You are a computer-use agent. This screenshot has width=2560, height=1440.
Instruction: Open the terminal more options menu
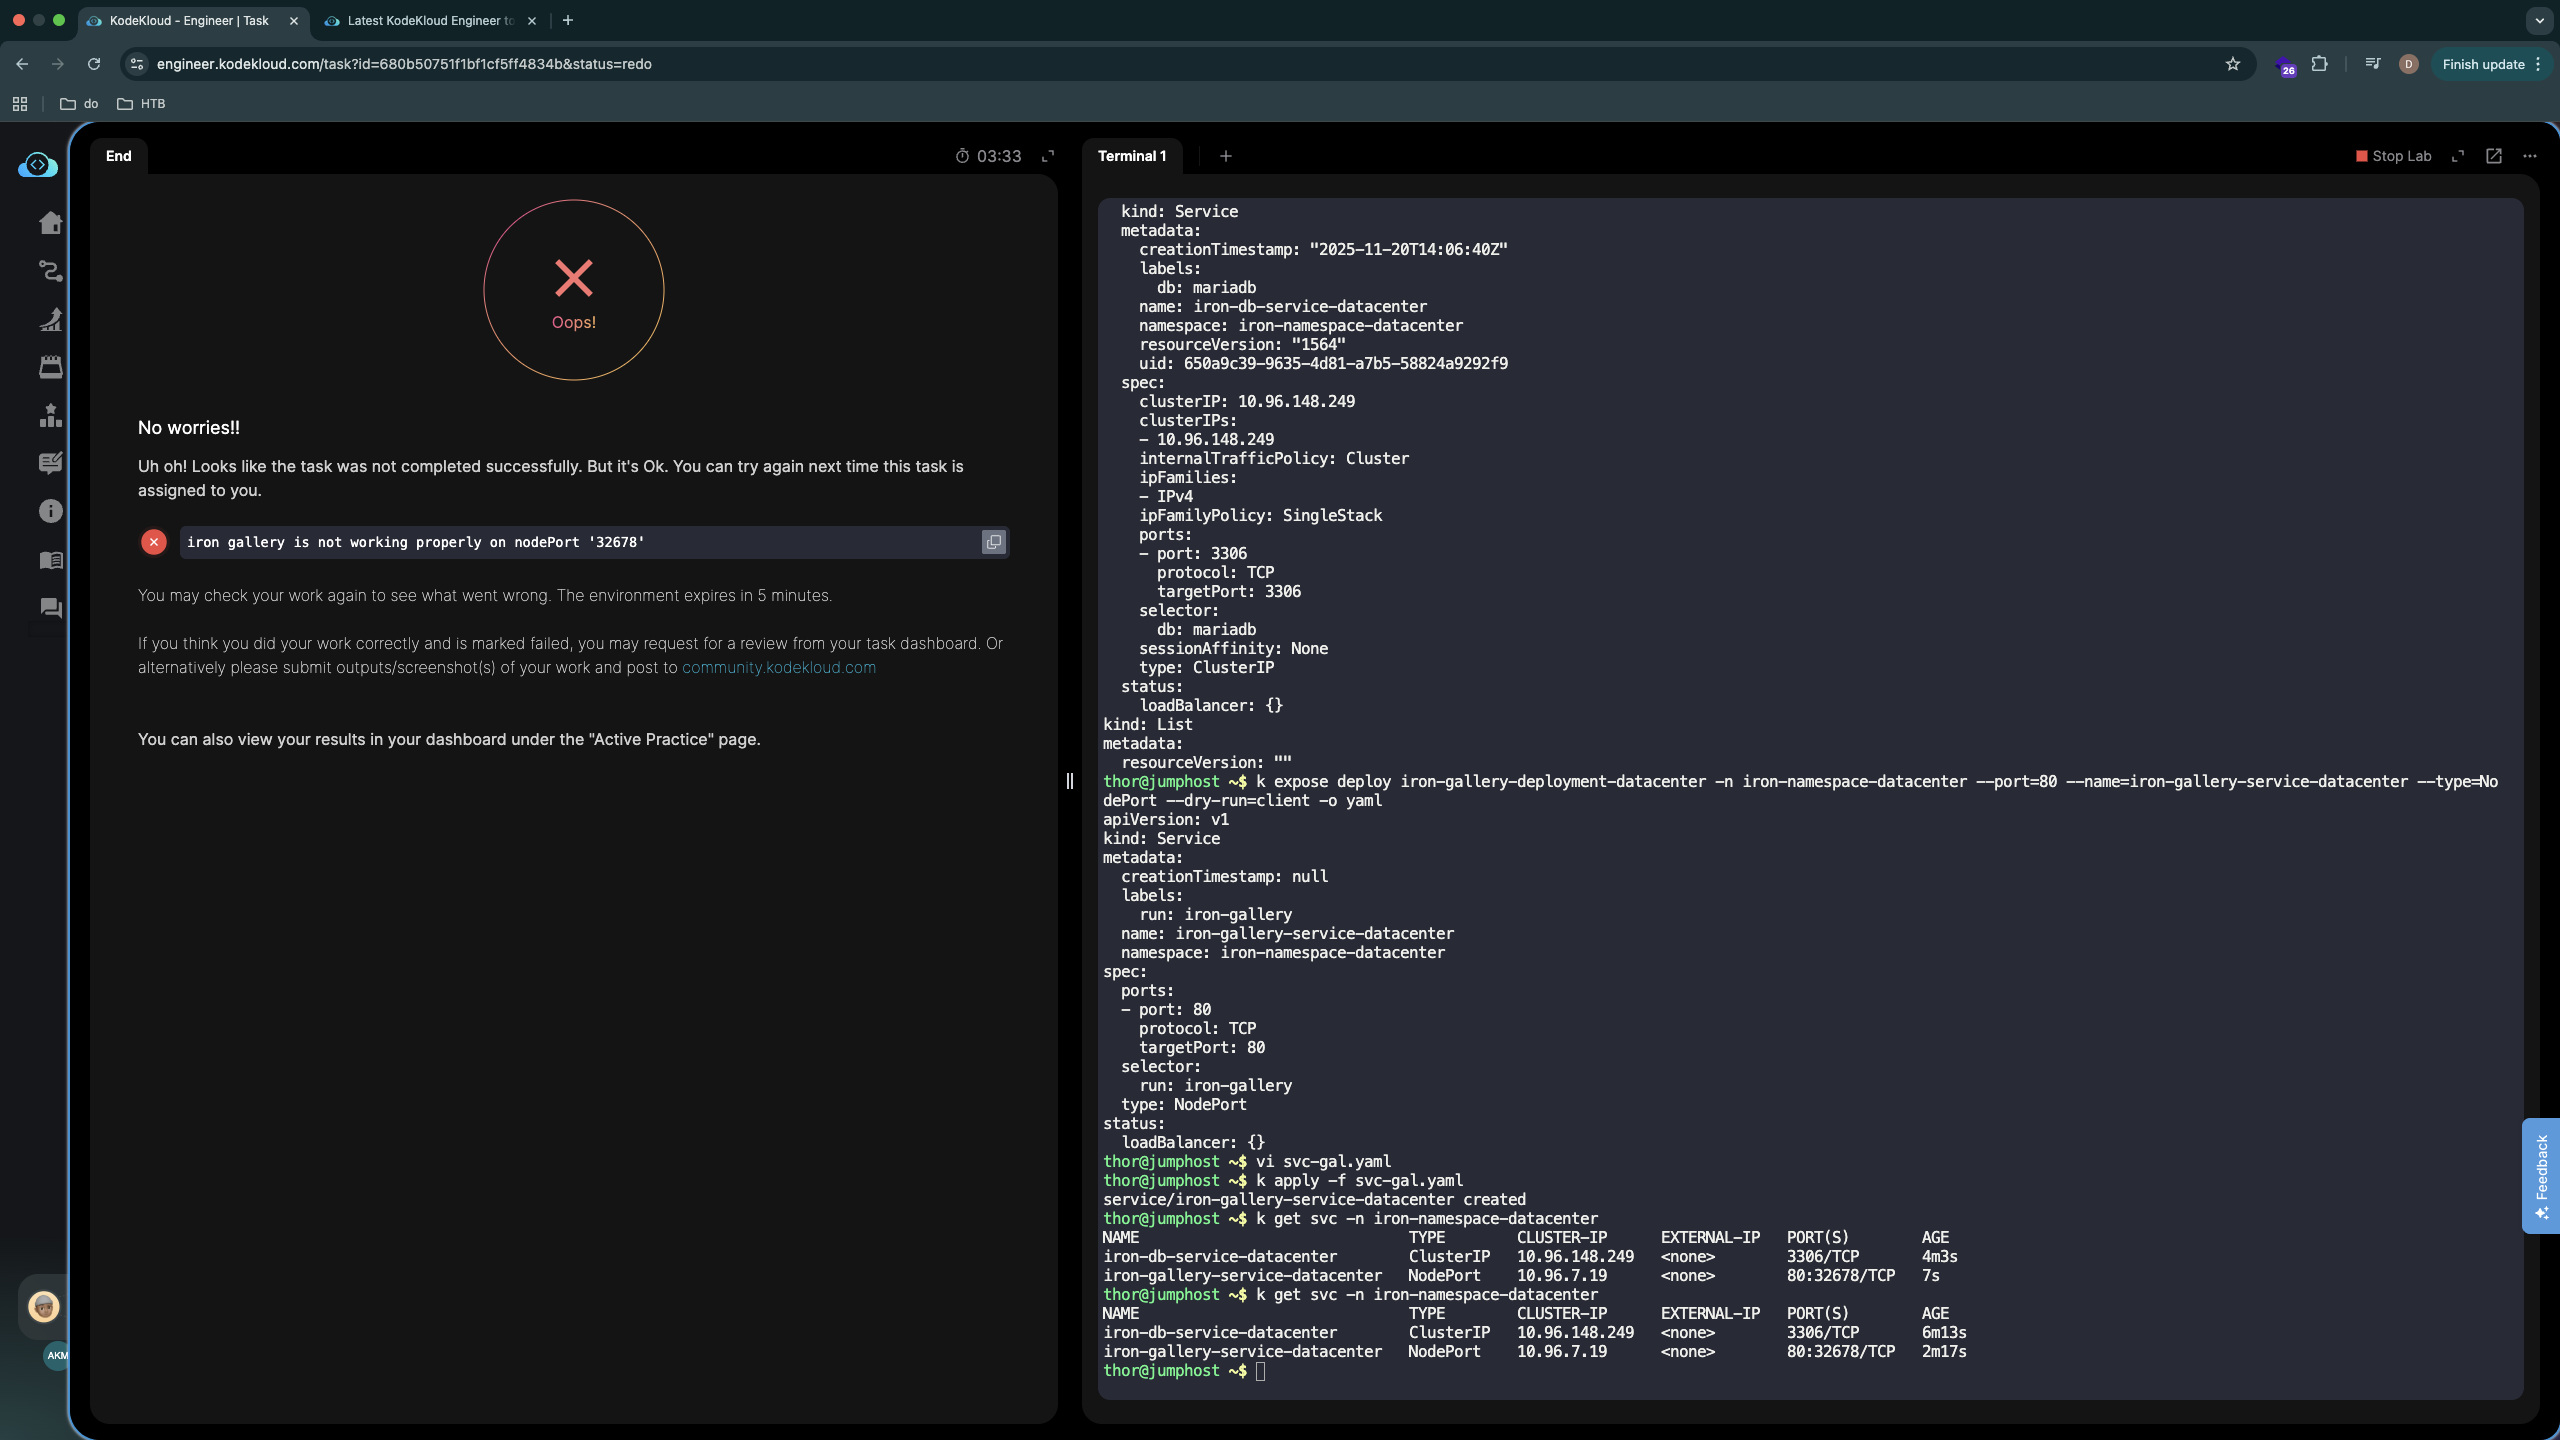[2530, 156]
